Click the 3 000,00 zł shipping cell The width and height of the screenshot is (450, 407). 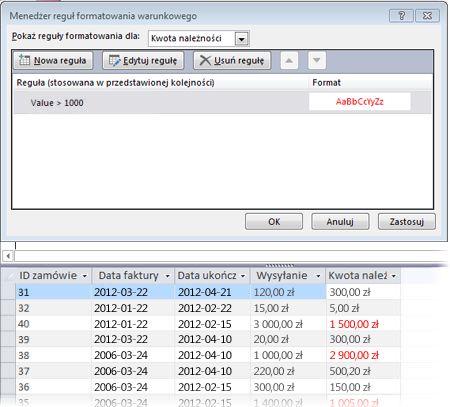288,324
